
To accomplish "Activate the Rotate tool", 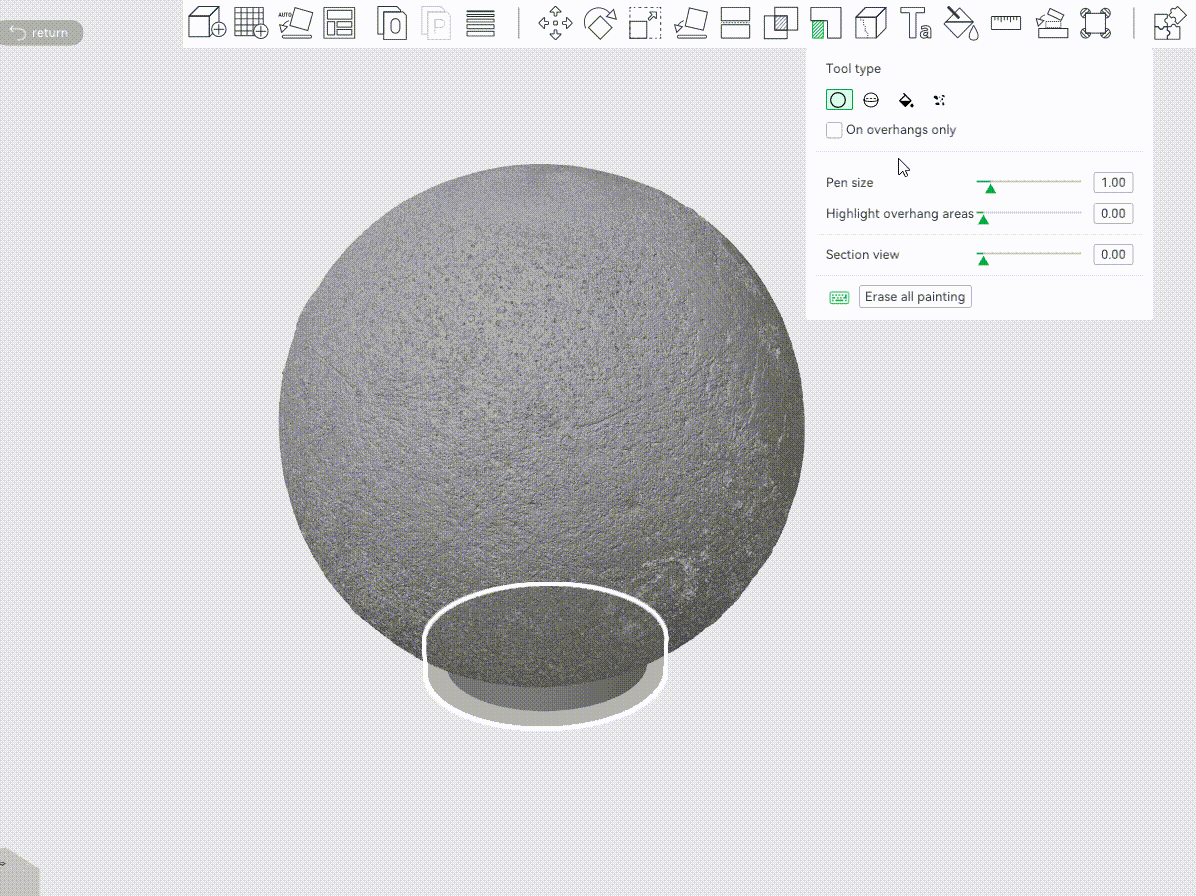I will click(600, 23).
